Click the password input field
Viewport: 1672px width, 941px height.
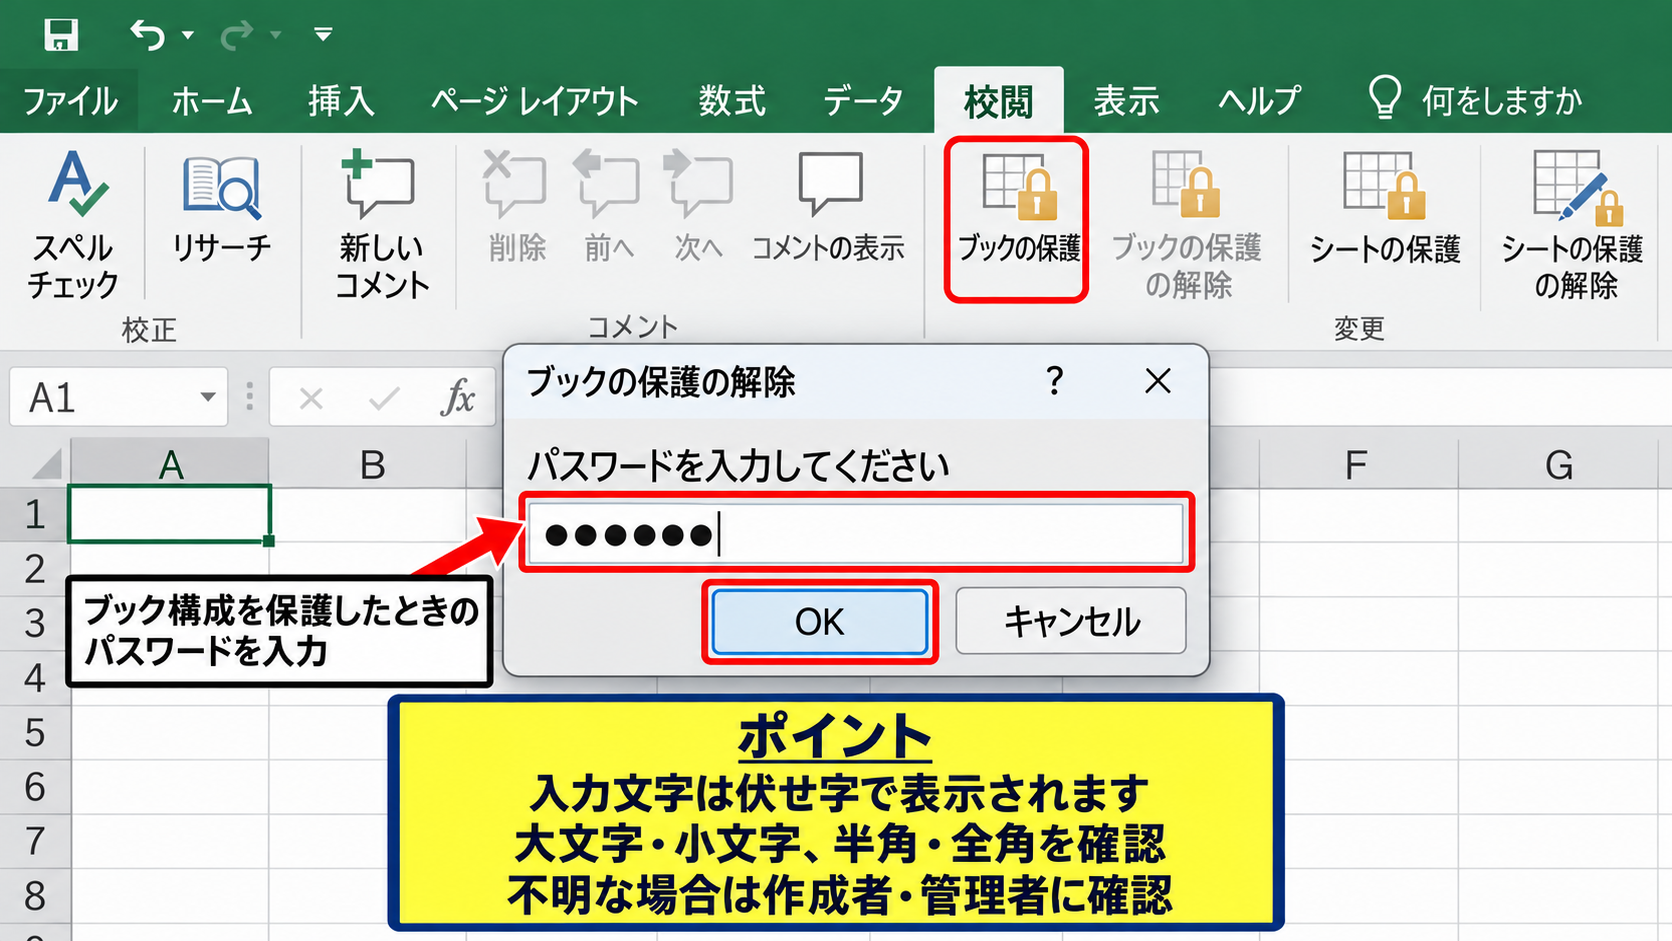856,534
